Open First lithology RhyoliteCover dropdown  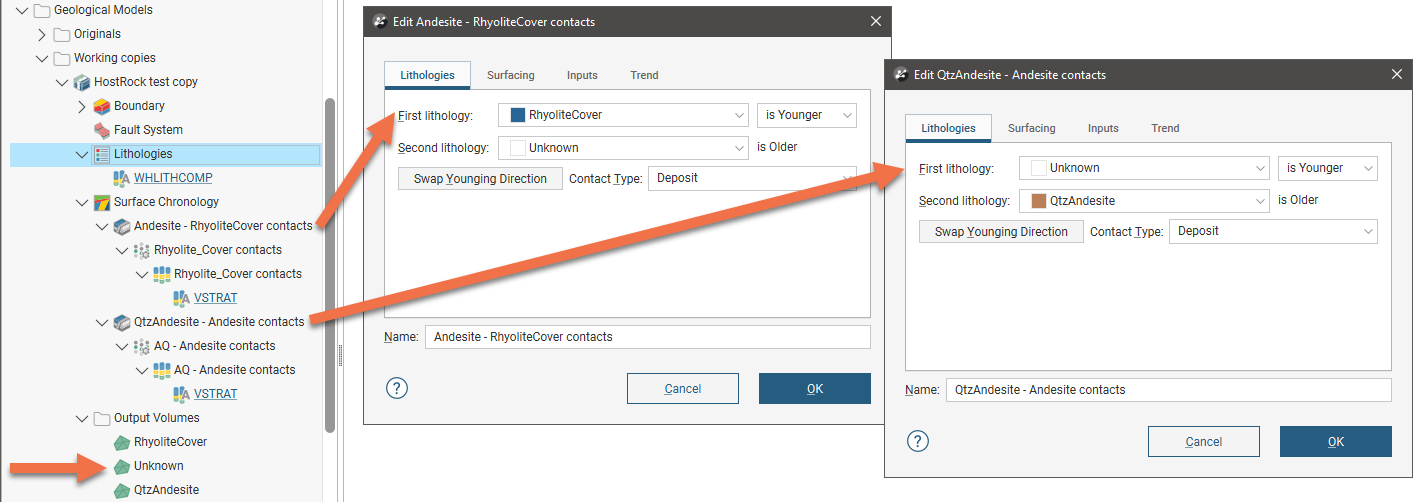(738, 115)
